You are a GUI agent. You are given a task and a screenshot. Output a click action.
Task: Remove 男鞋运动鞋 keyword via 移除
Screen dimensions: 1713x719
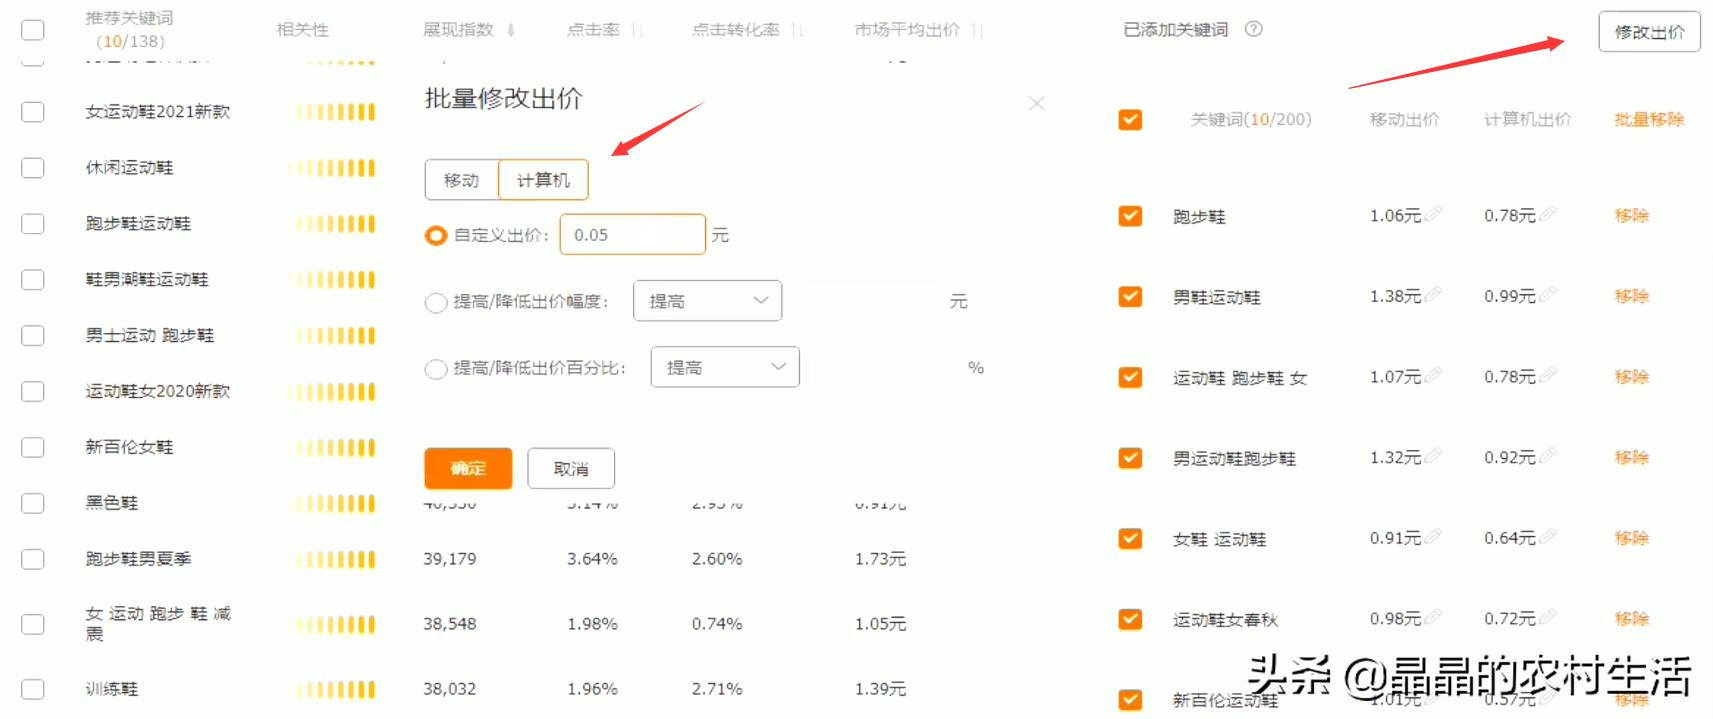(1631, 296)
